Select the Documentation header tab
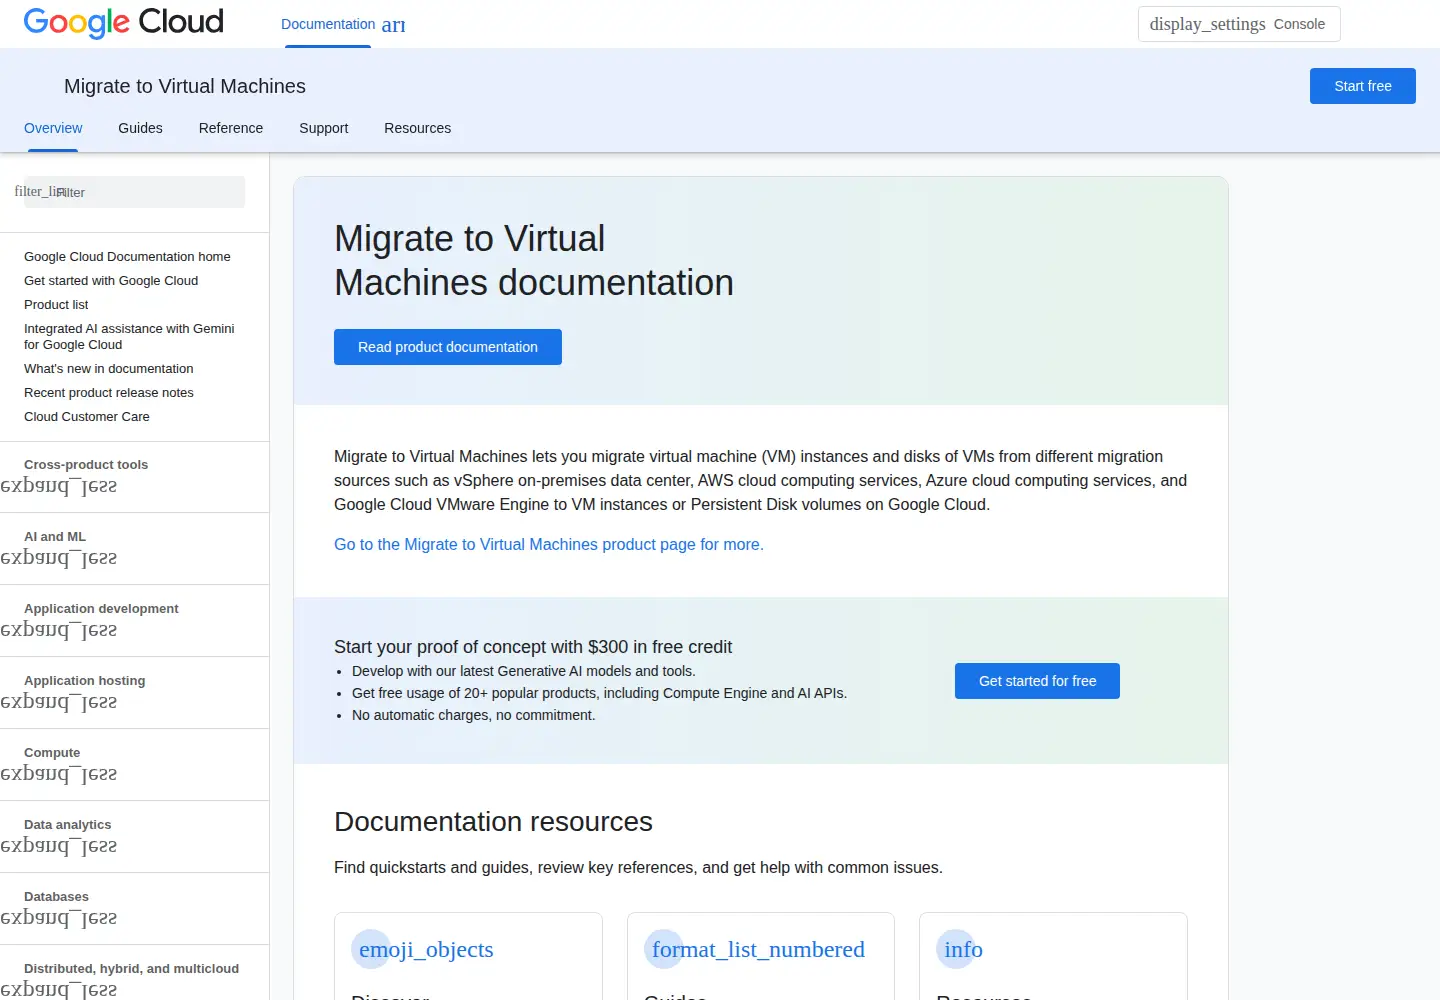1440x1000 pixels. click(x=328, y=24)
